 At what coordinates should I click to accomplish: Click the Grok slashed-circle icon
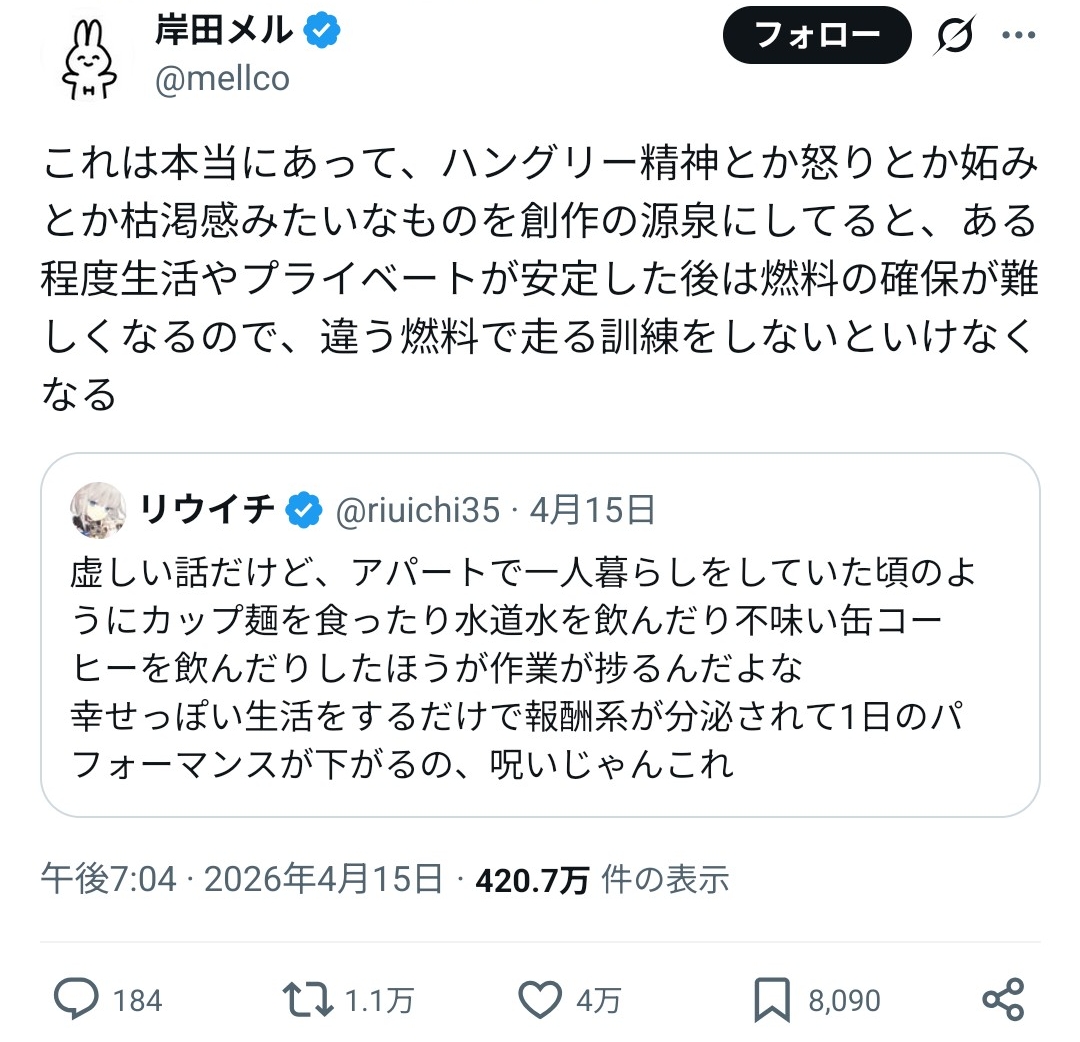point(956,37)
